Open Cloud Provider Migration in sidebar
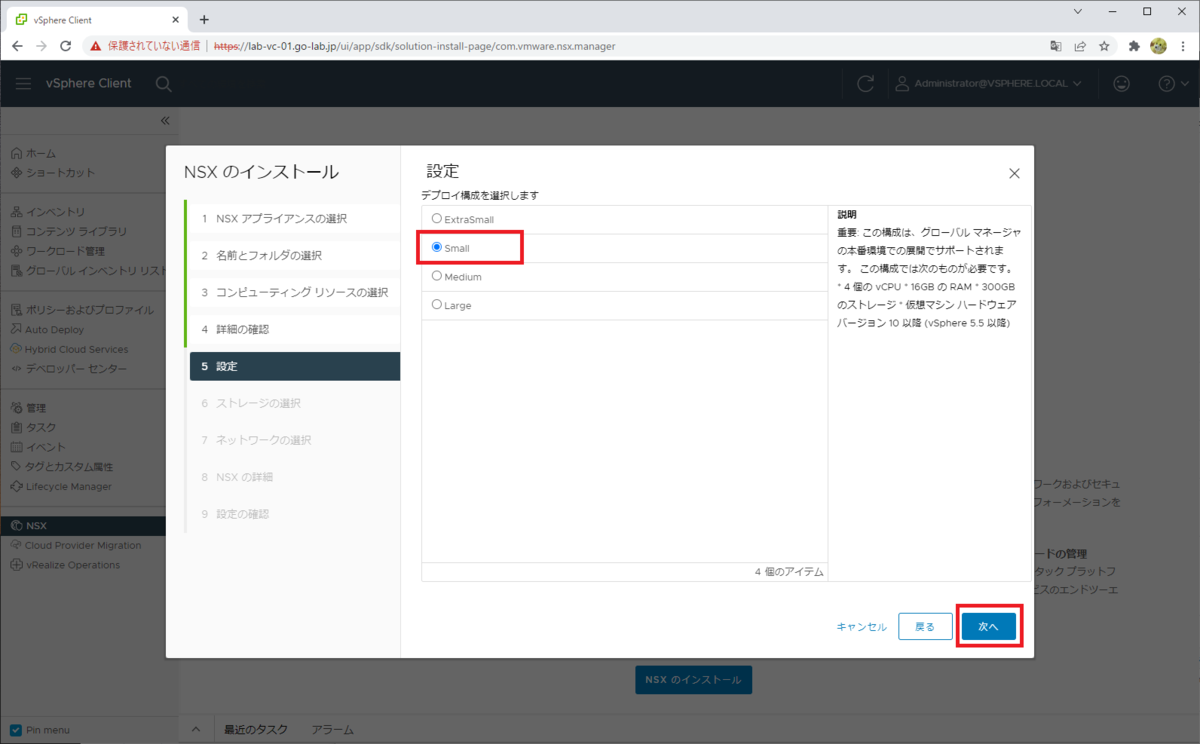The image size is (1200, 744). click(x=76, y=545)
